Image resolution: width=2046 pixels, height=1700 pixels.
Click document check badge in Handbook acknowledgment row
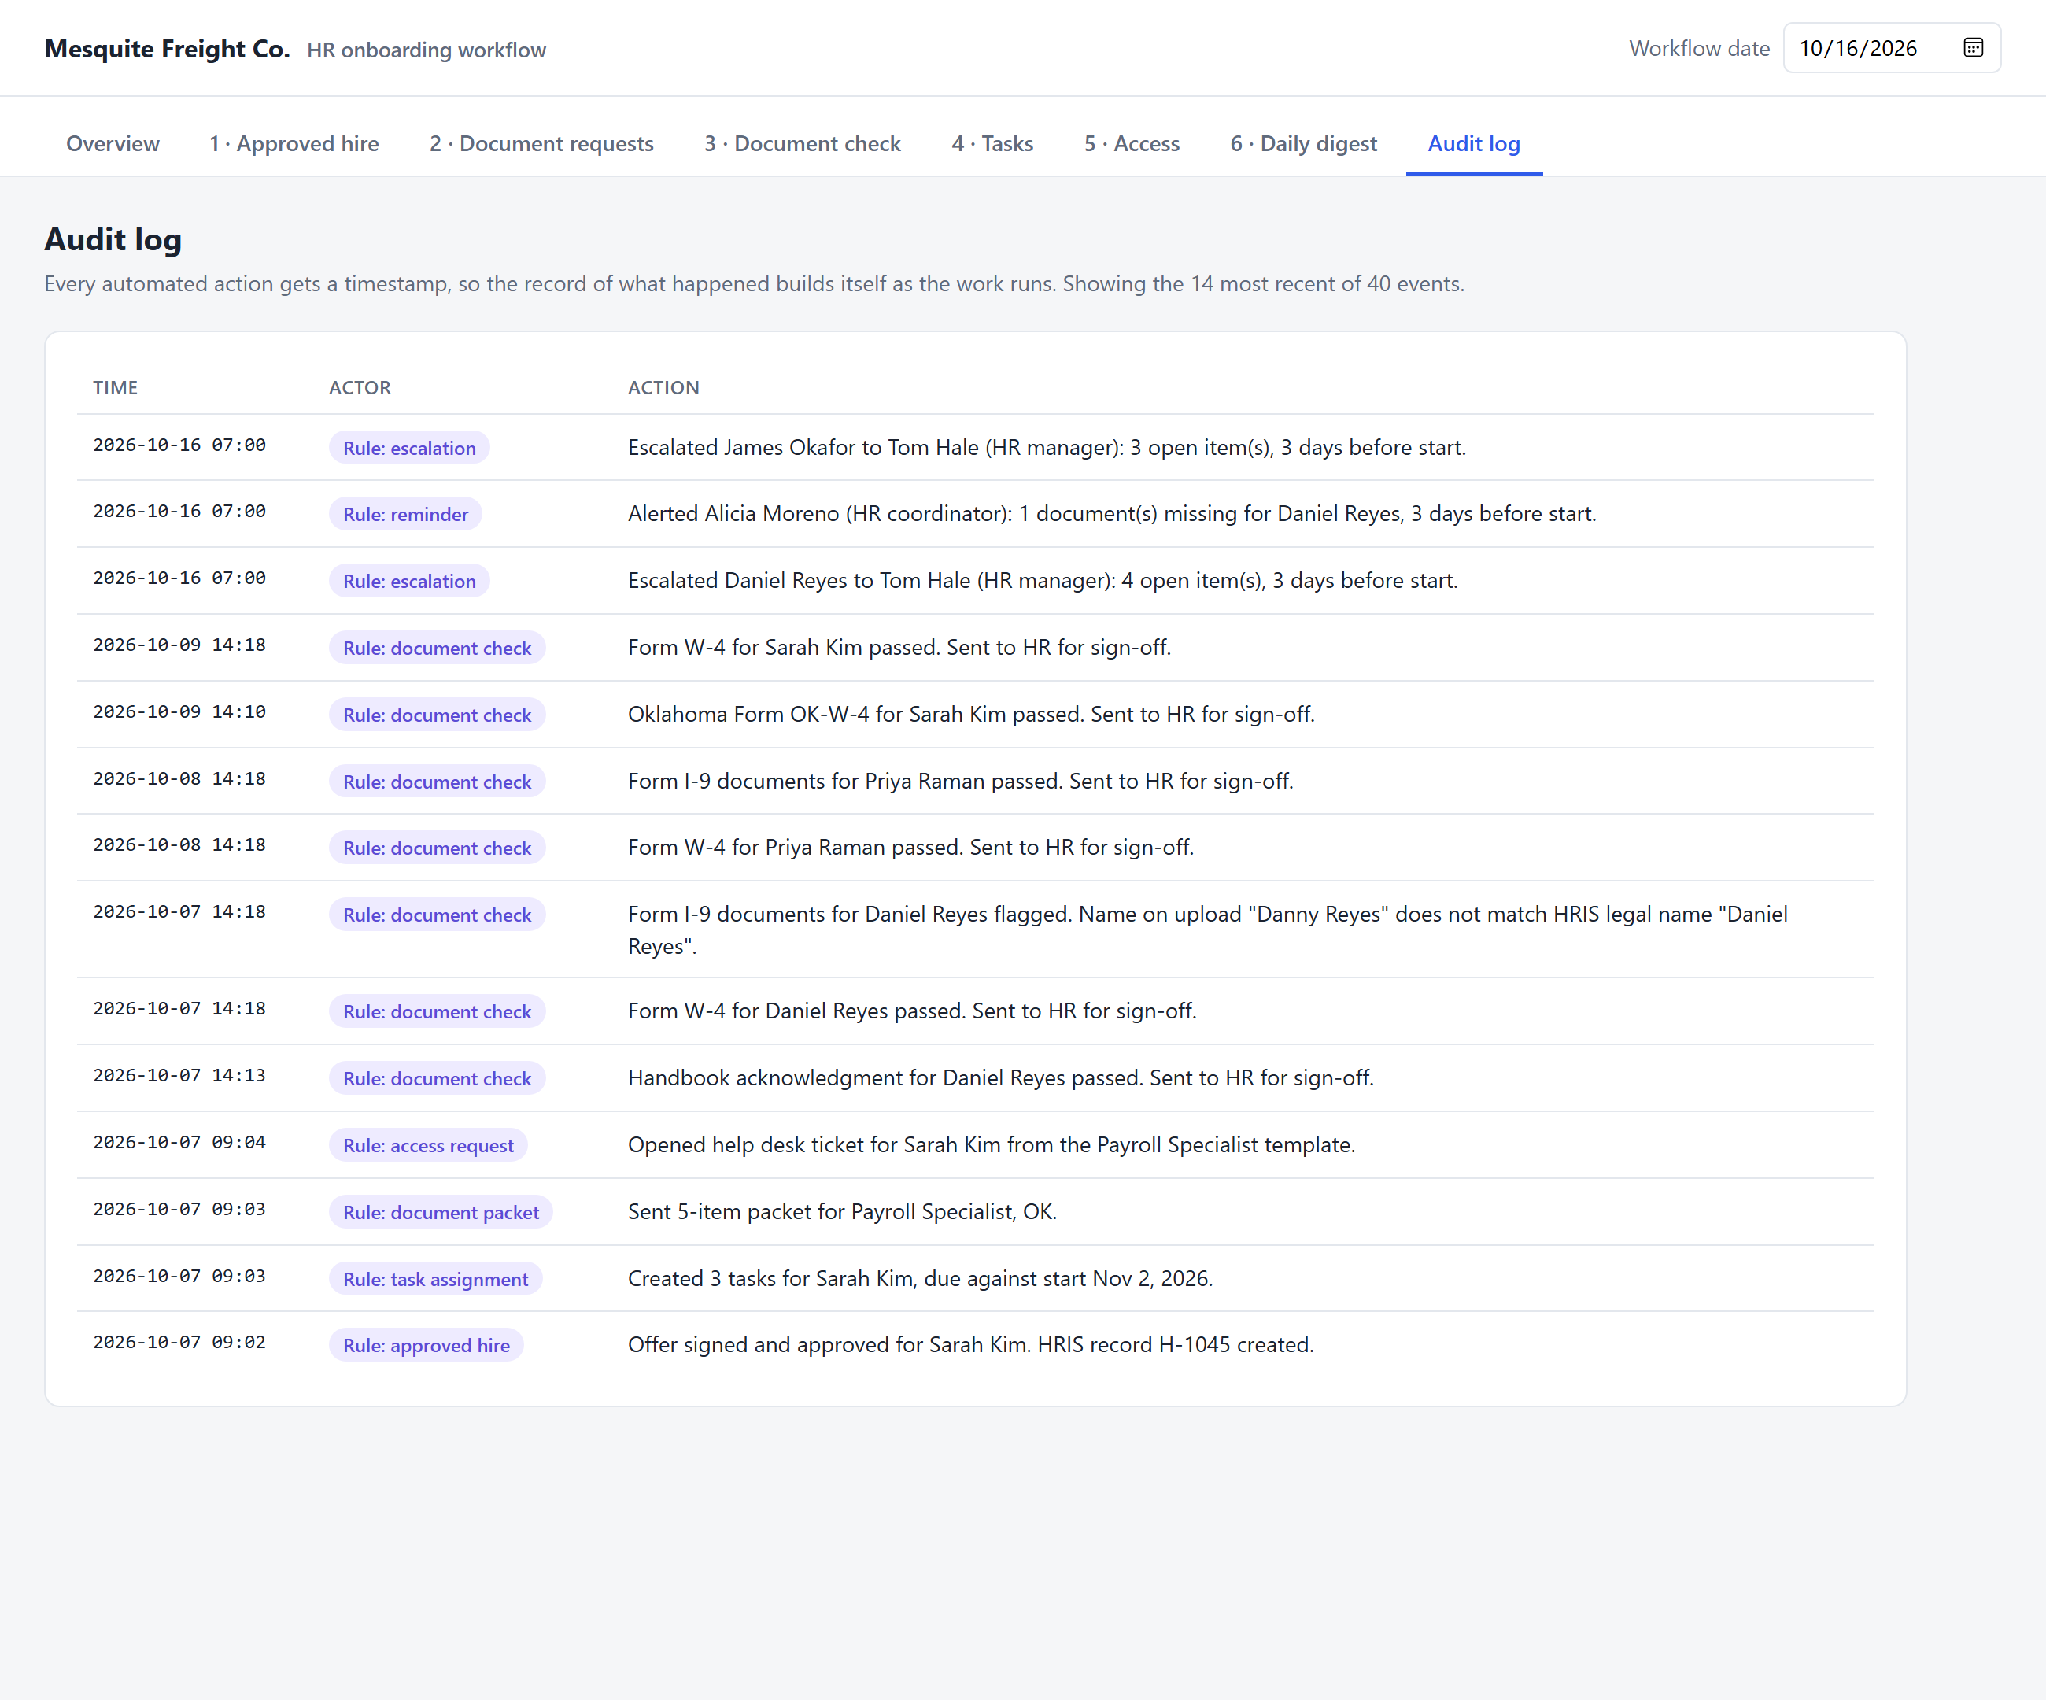tap(437, 1078)
